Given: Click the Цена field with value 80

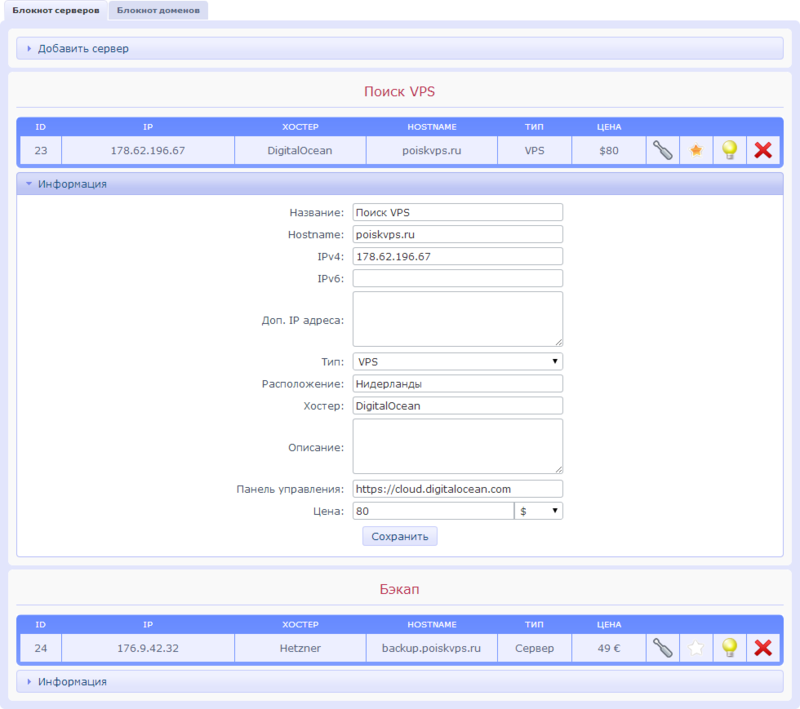Looking at the screenshot, I should pyautogui.click(x=433, y=511).
